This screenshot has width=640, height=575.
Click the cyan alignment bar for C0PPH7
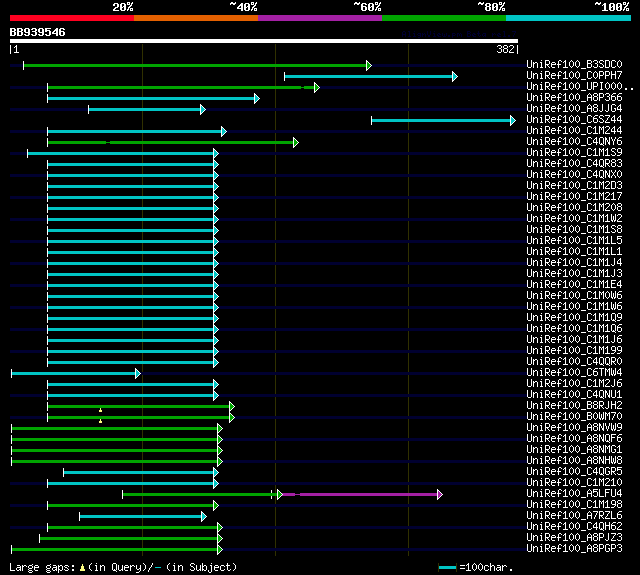pyautogui.click(x=371, y=76)
